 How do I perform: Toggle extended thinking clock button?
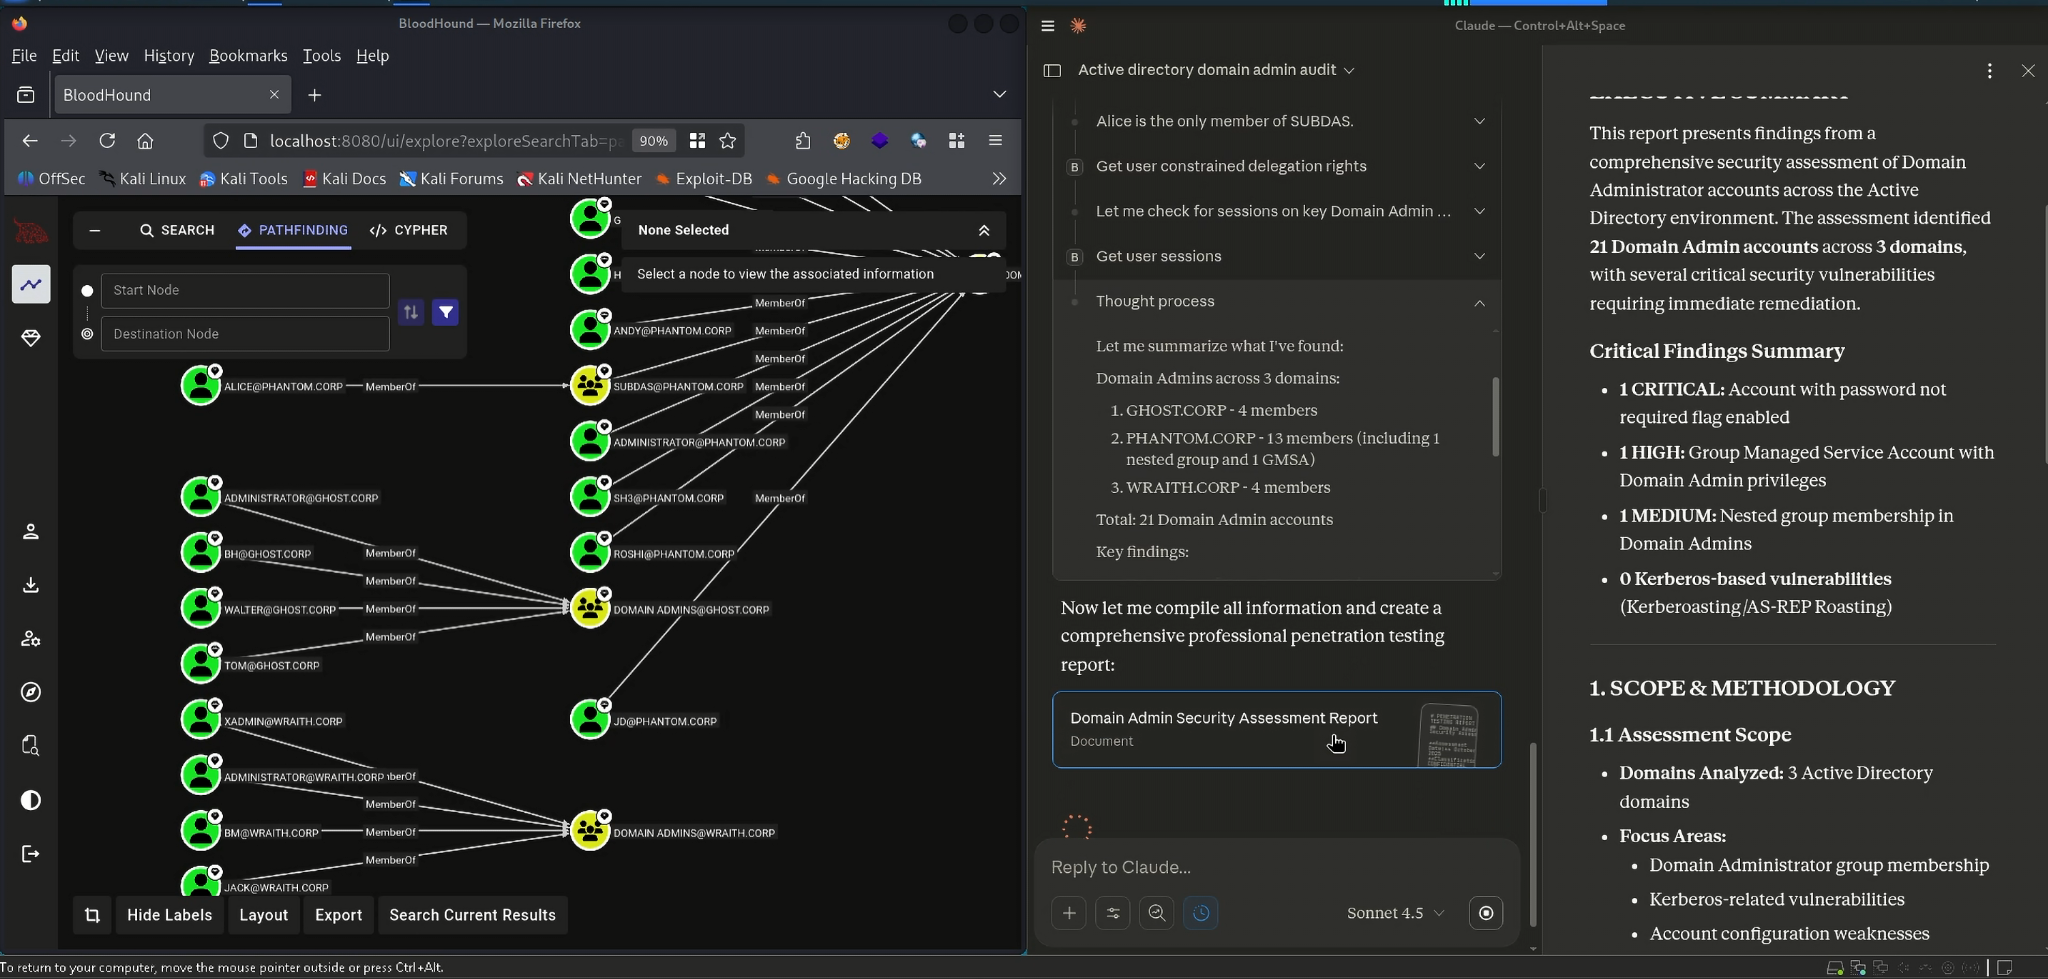tap(1201, 913)
